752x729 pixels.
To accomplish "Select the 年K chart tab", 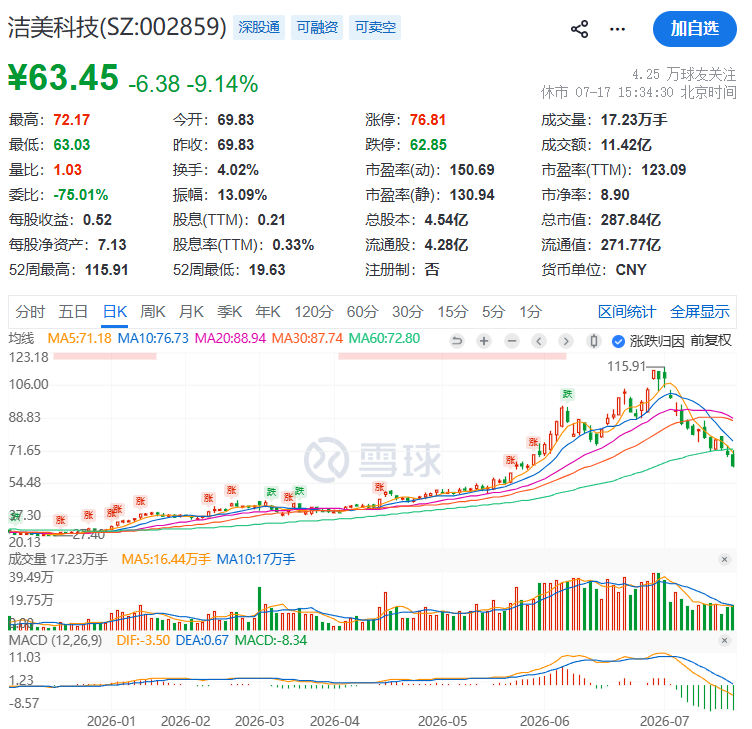I will point(268,312).
